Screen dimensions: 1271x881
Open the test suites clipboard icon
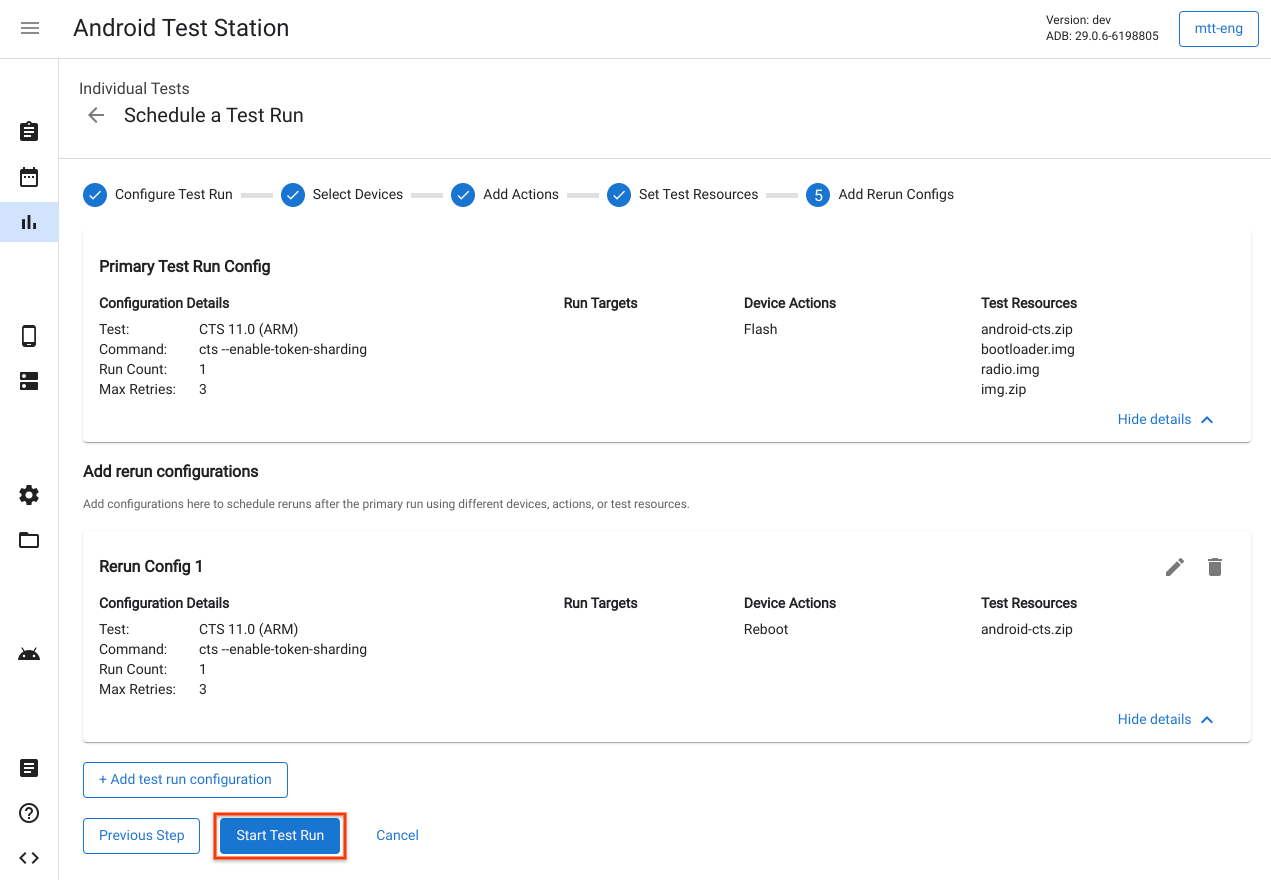pos(29,132)
